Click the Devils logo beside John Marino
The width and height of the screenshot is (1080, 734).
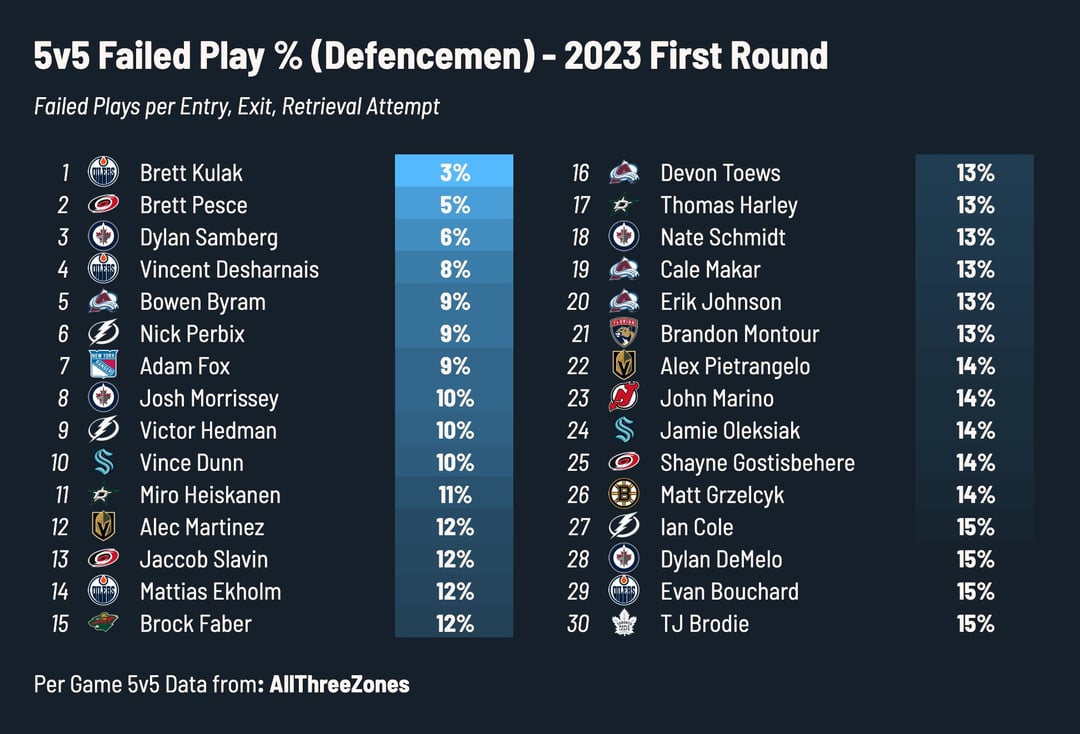pos(624,398)
